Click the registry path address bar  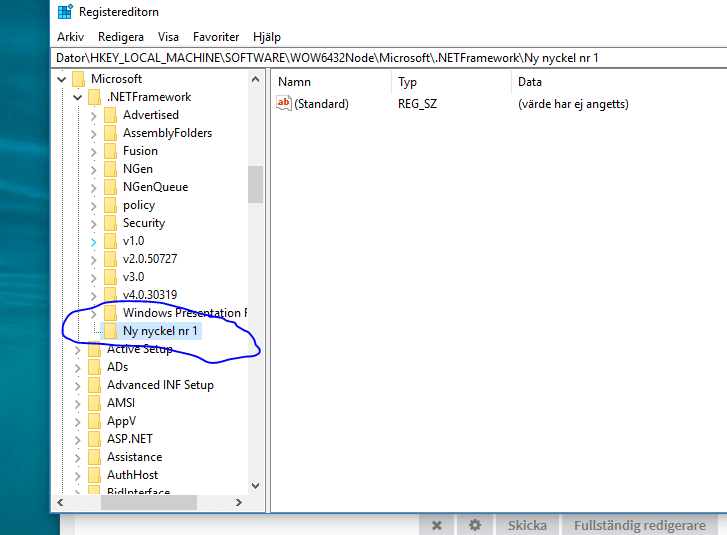tap(389, 58)
